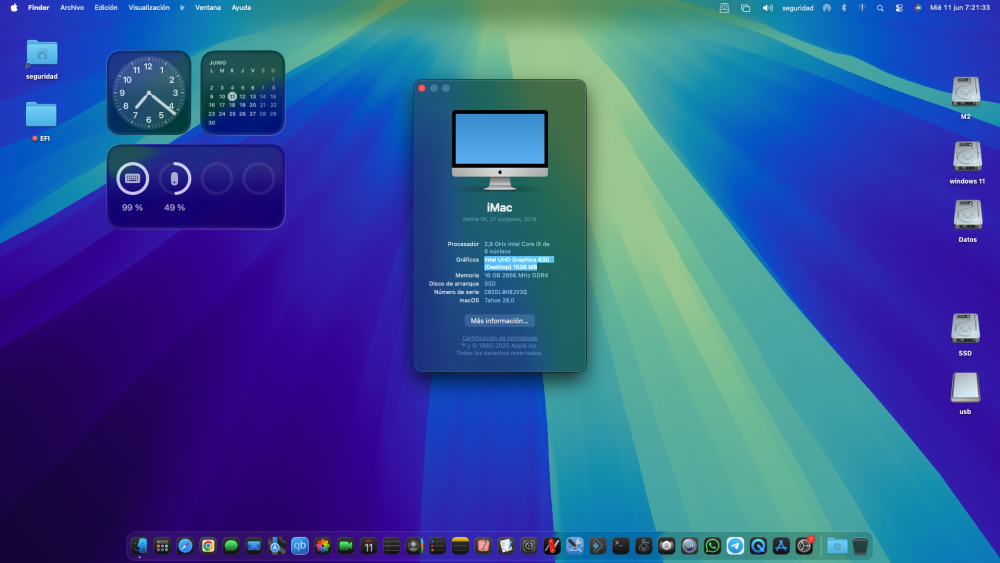Click the Bluetooth icon in menu bar

point(844,8)
